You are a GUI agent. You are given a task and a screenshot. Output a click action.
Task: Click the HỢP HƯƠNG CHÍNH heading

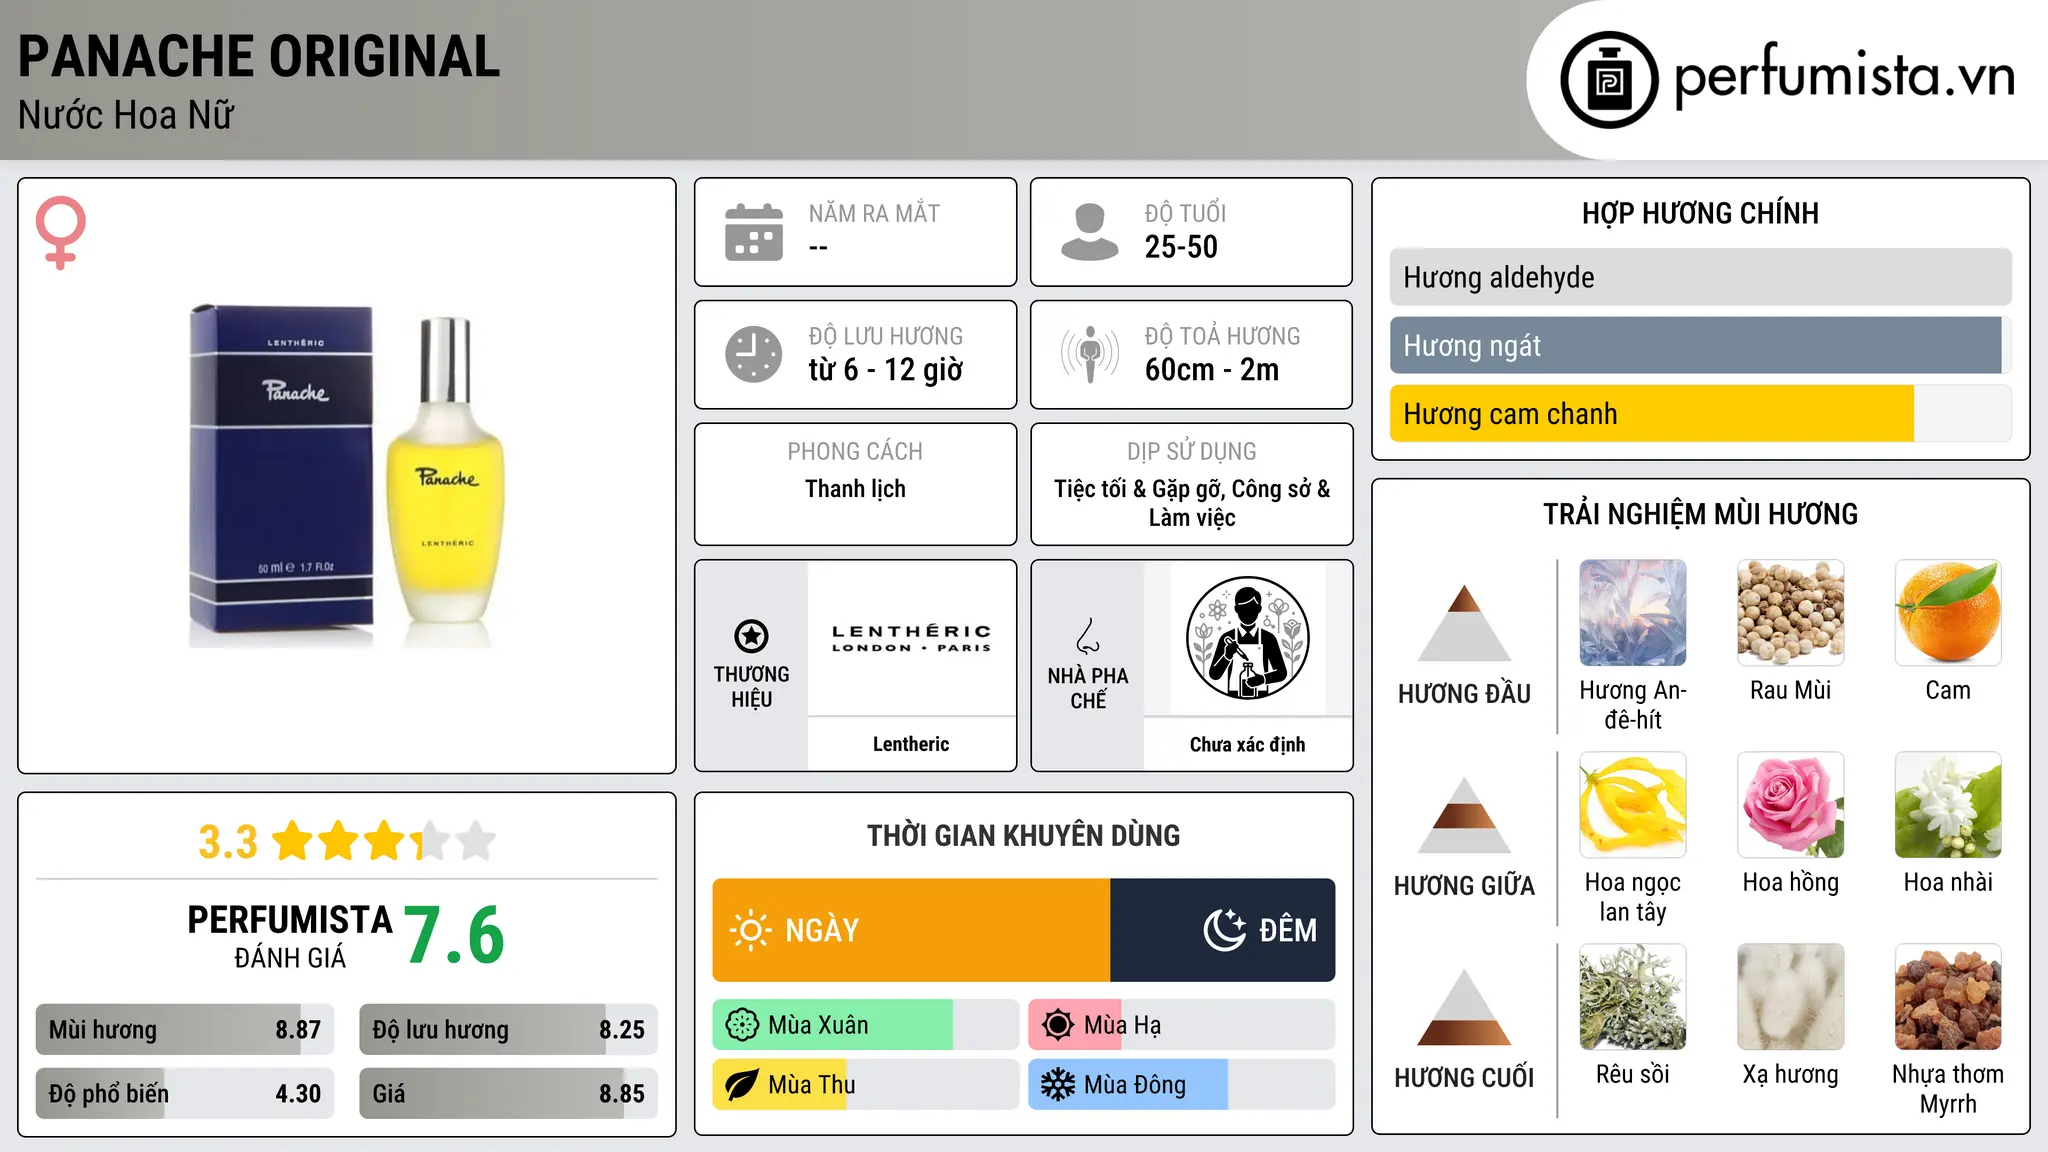coord(1700,213)
